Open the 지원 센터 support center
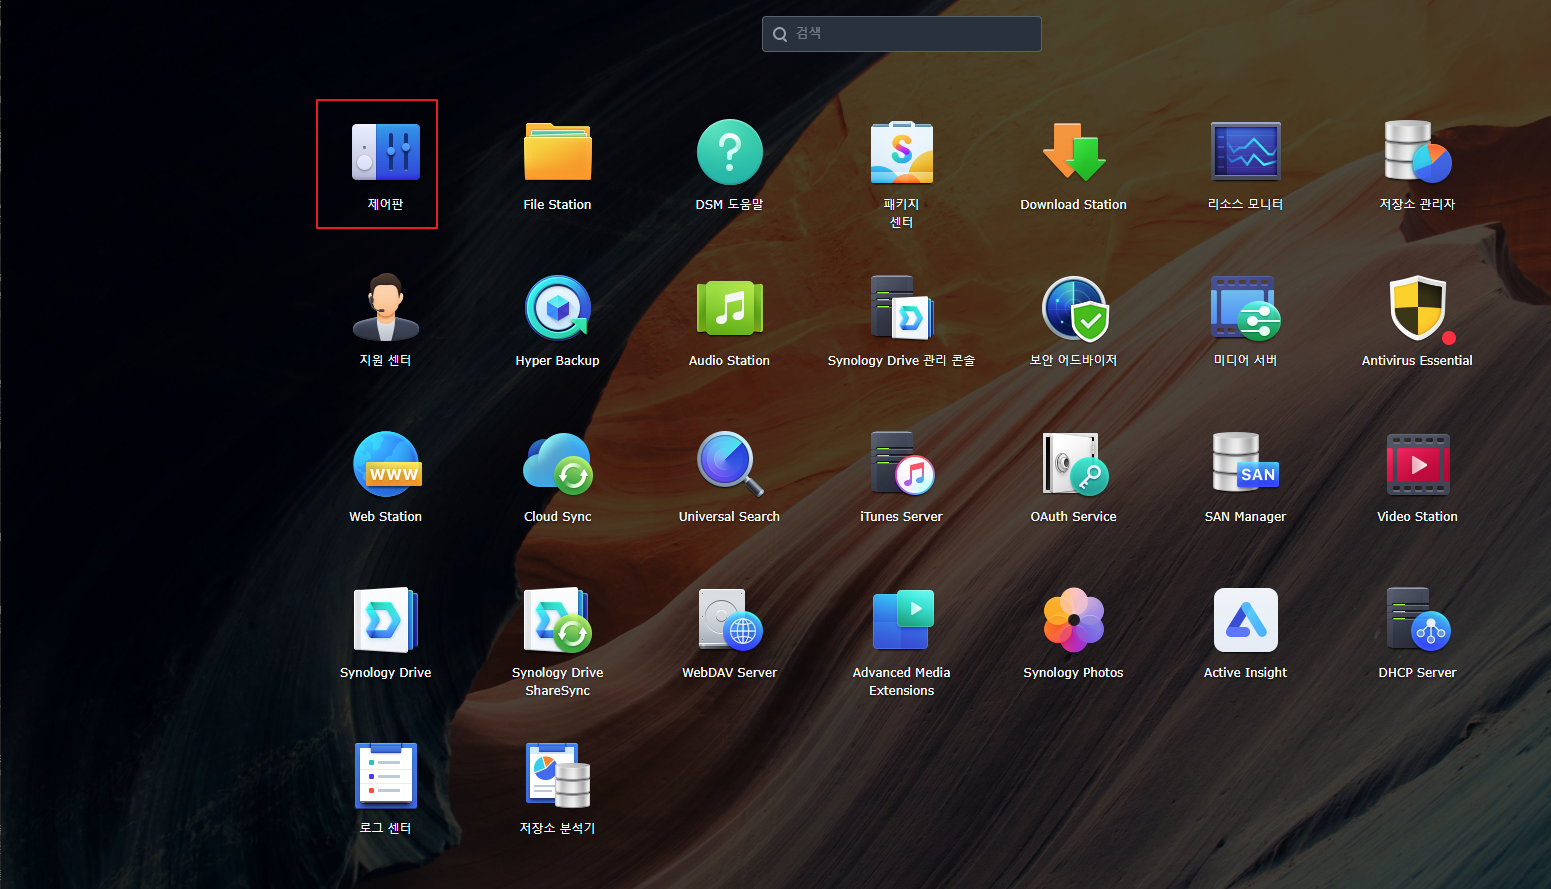1551x889 pixels. click(386, 308)
